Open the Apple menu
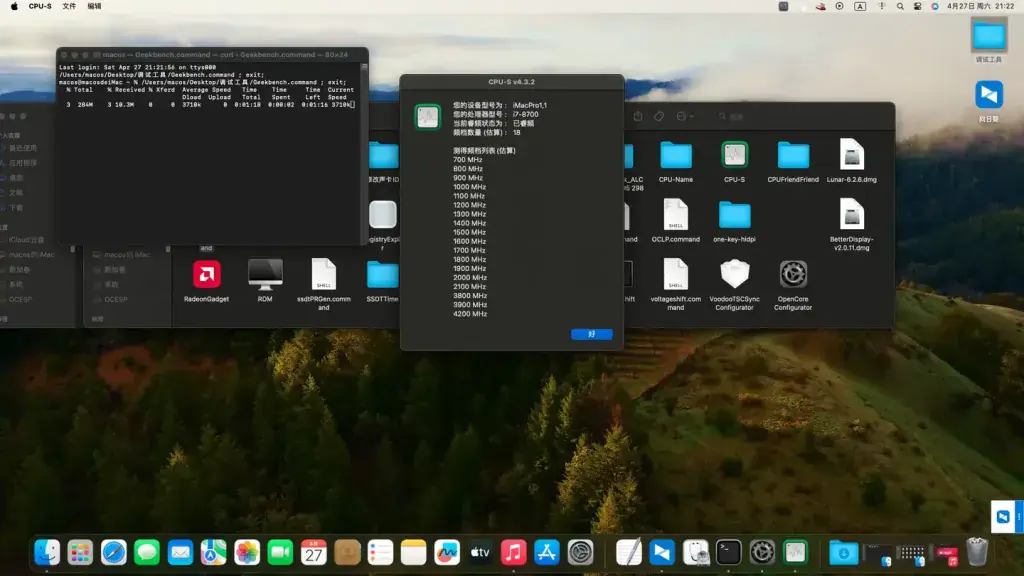1024x576 pixels. click(14, 6)
